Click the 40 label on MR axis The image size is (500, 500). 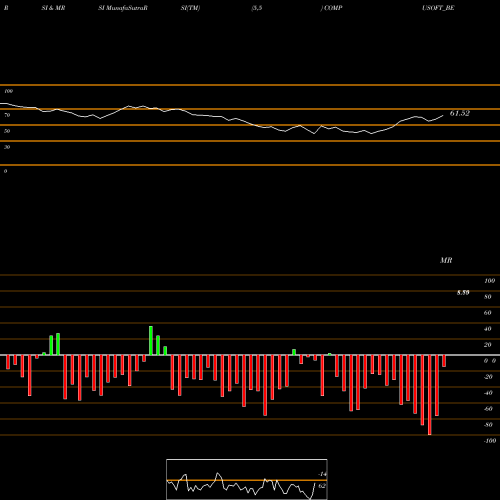tap(488, 329)
